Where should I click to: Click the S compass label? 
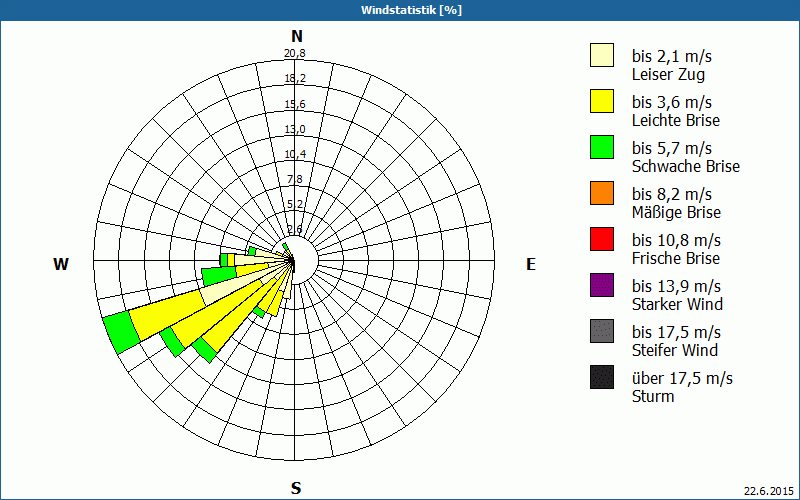click(x=296, y=488)
